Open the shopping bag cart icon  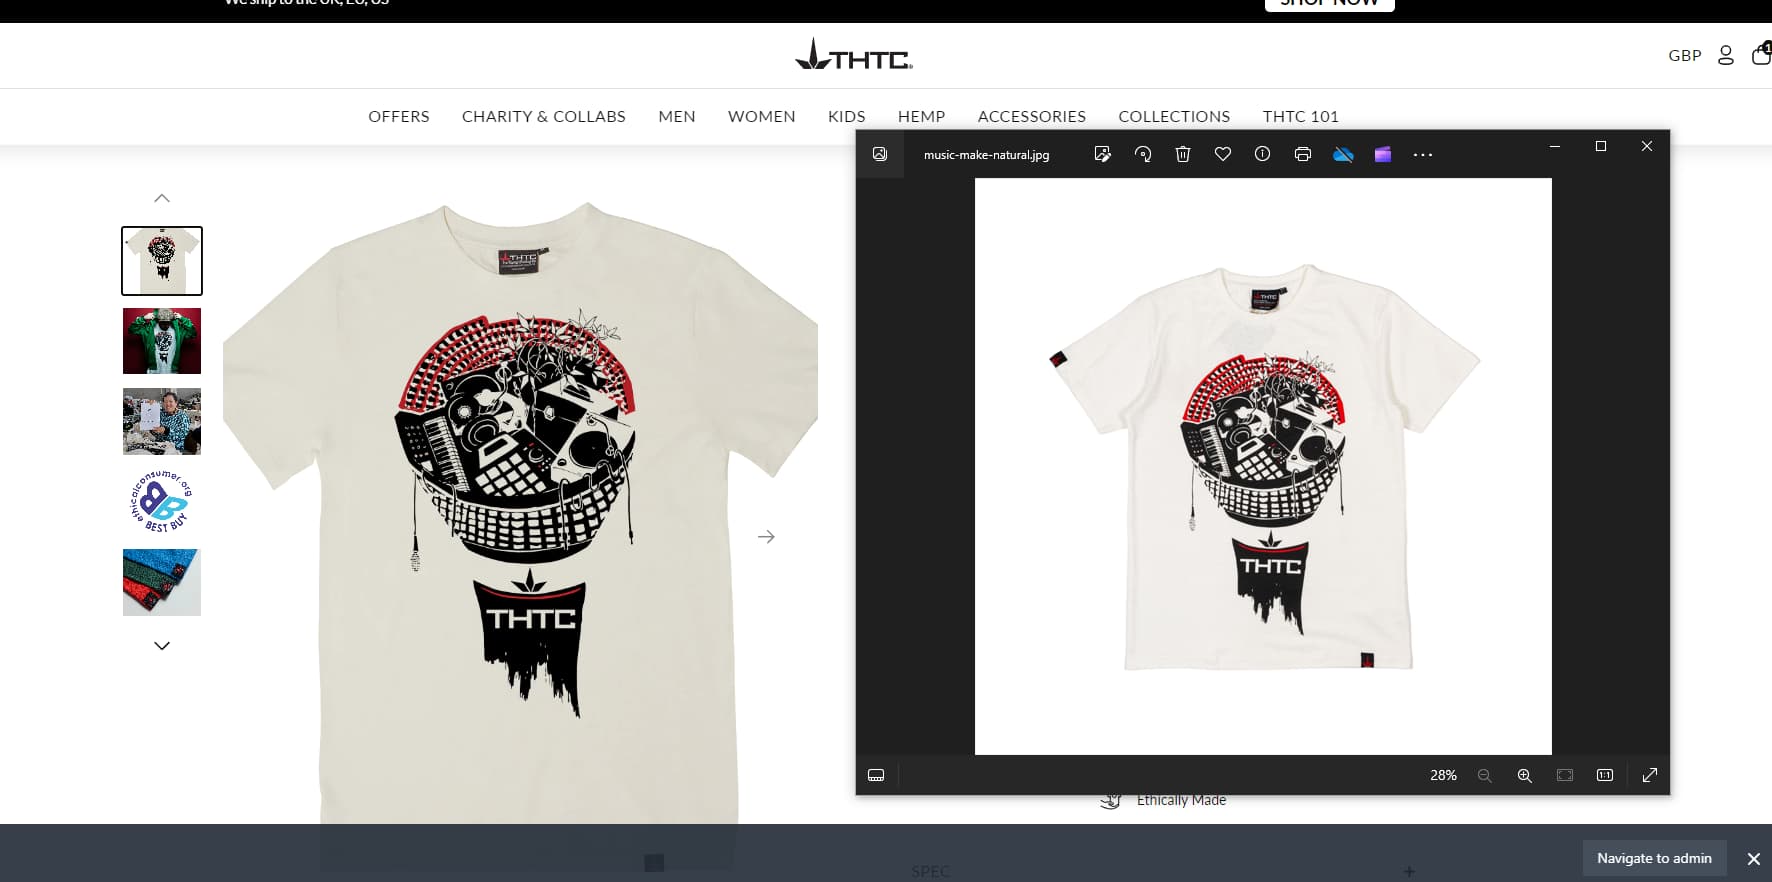click(x=1761, y=54)
